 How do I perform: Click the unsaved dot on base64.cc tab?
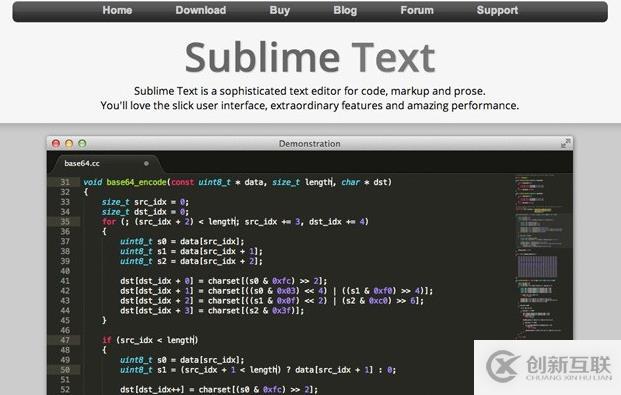point(146,163)
